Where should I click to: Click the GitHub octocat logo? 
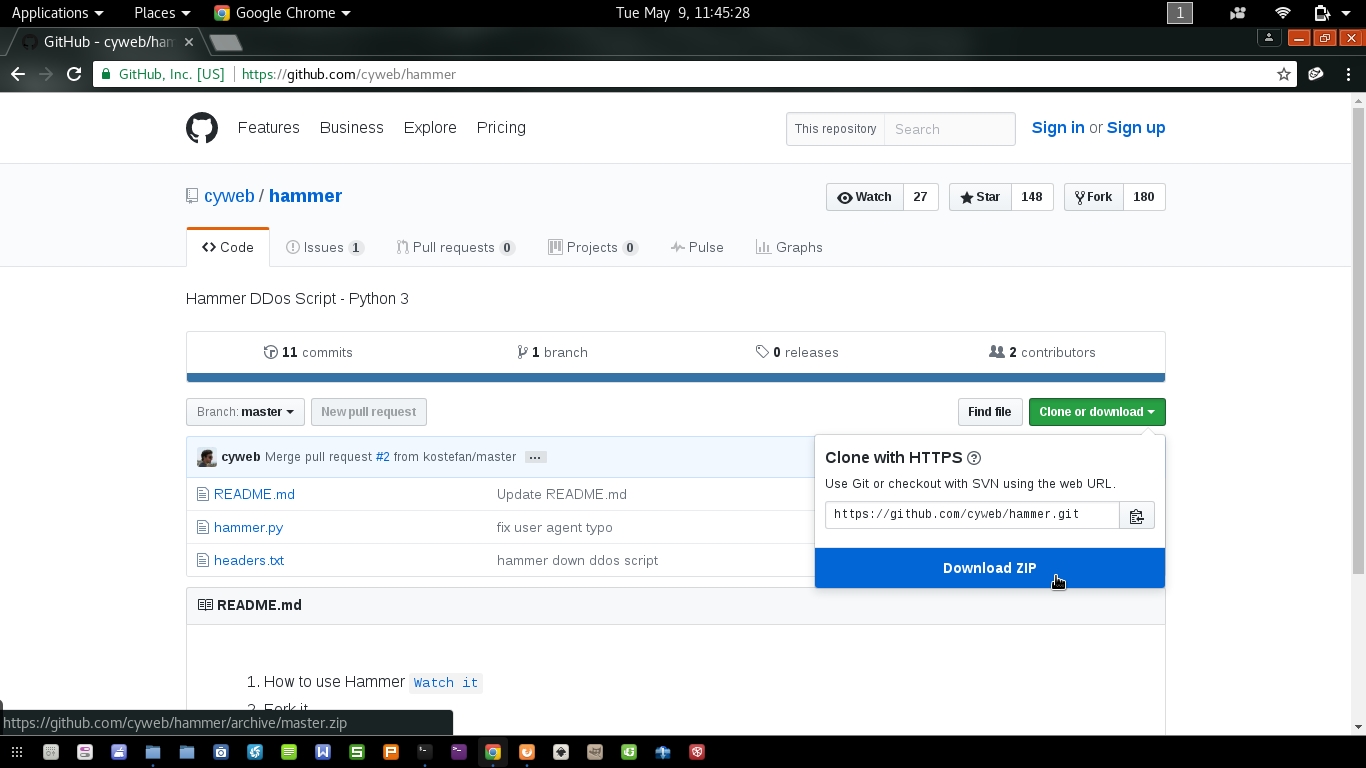point(202,128)
